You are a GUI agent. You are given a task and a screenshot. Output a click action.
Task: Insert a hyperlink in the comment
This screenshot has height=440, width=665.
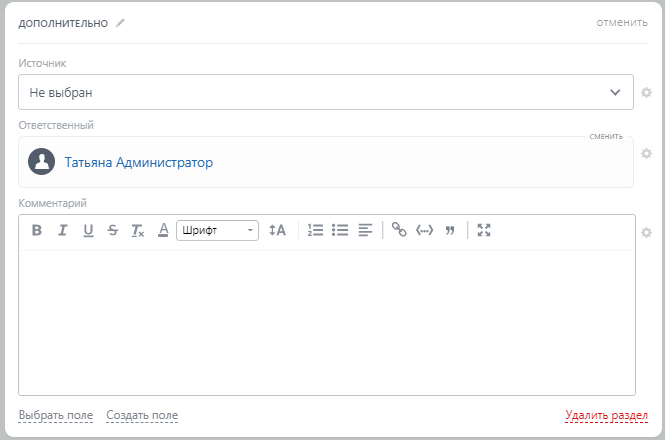point(399,230)
